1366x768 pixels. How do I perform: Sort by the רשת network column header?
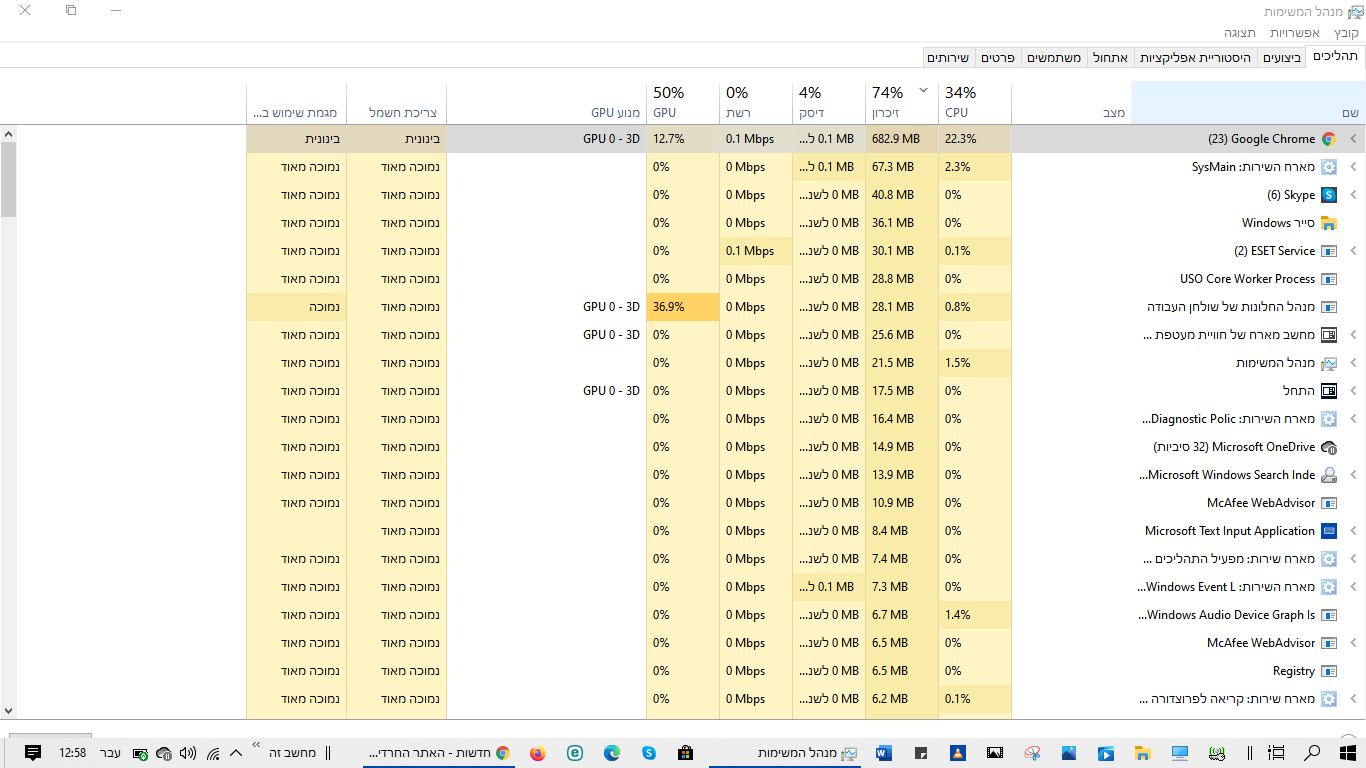(756, 103)
